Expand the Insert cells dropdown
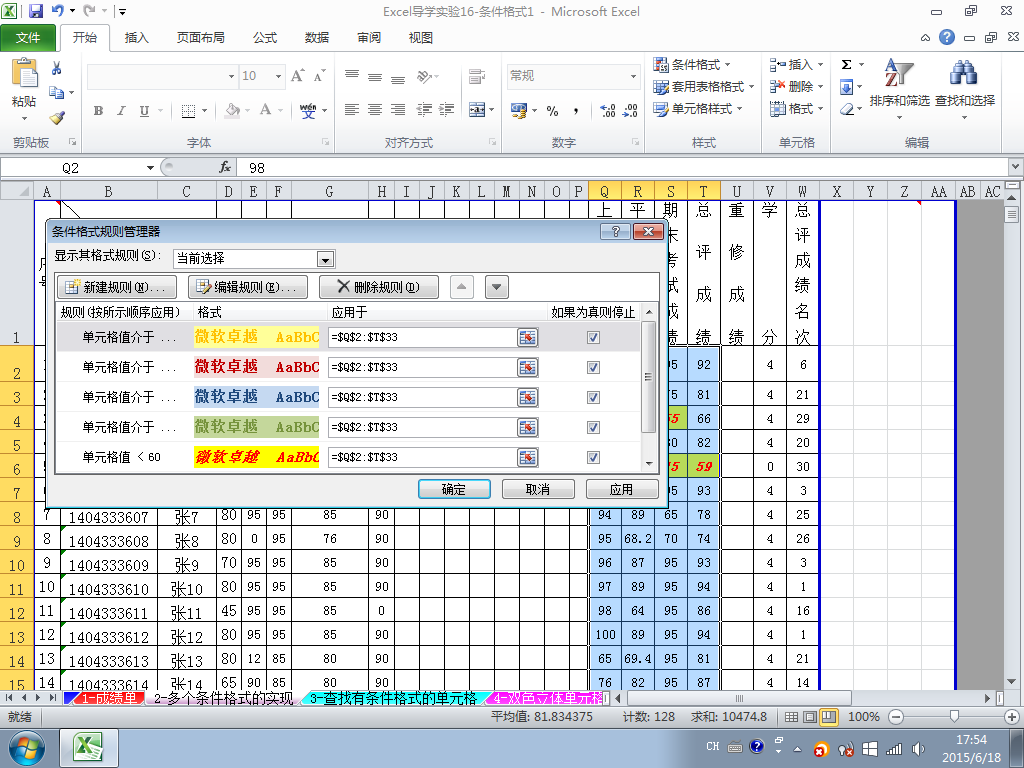This screenshot has height=768, width=1024. click(x=820, y=65)
